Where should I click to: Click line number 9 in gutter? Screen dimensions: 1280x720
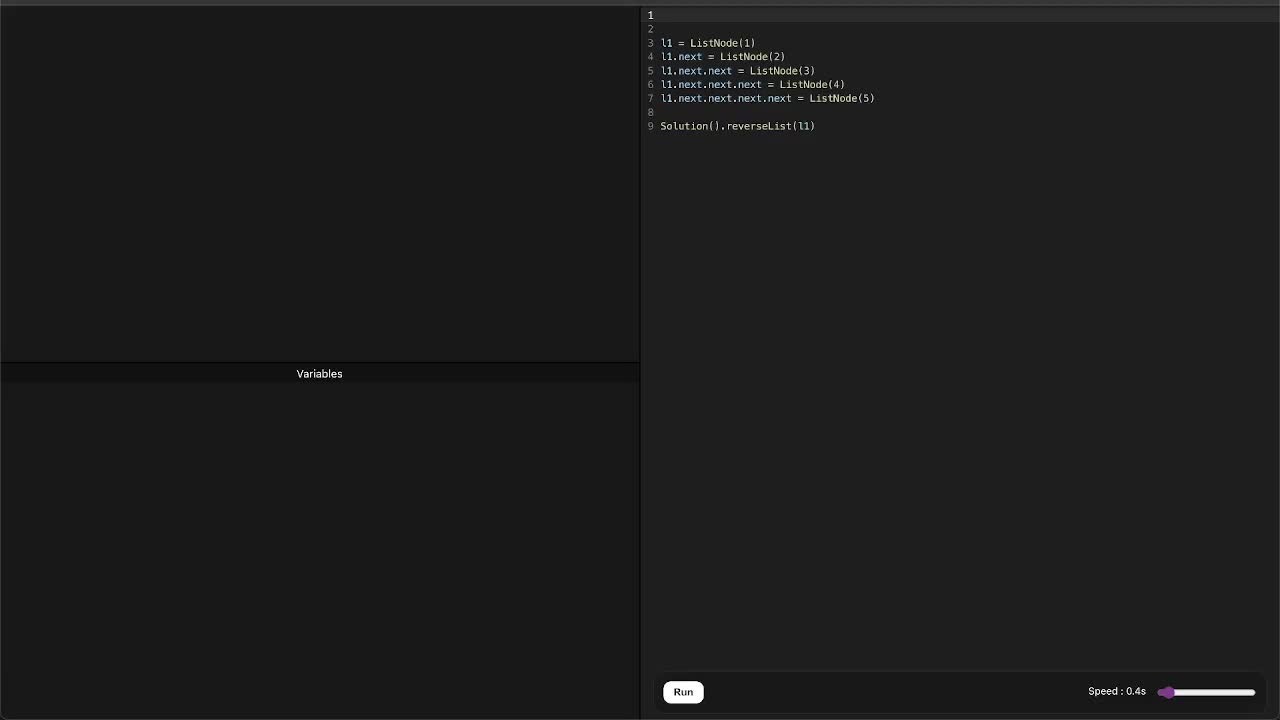(650, 126)
